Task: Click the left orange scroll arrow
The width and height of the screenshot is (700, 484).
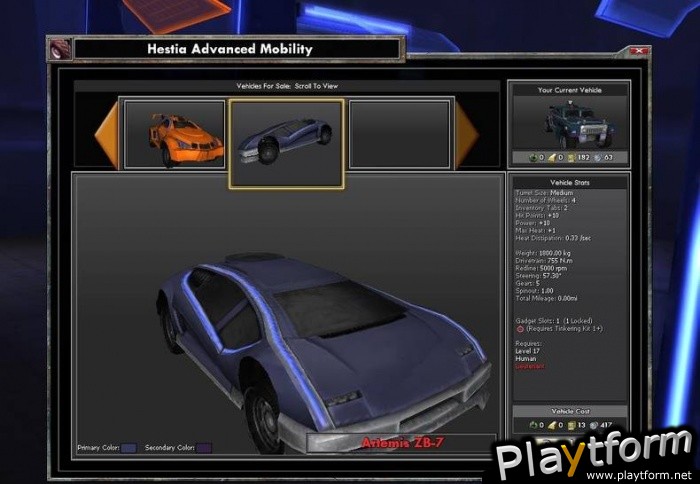Action: (108, 135)
